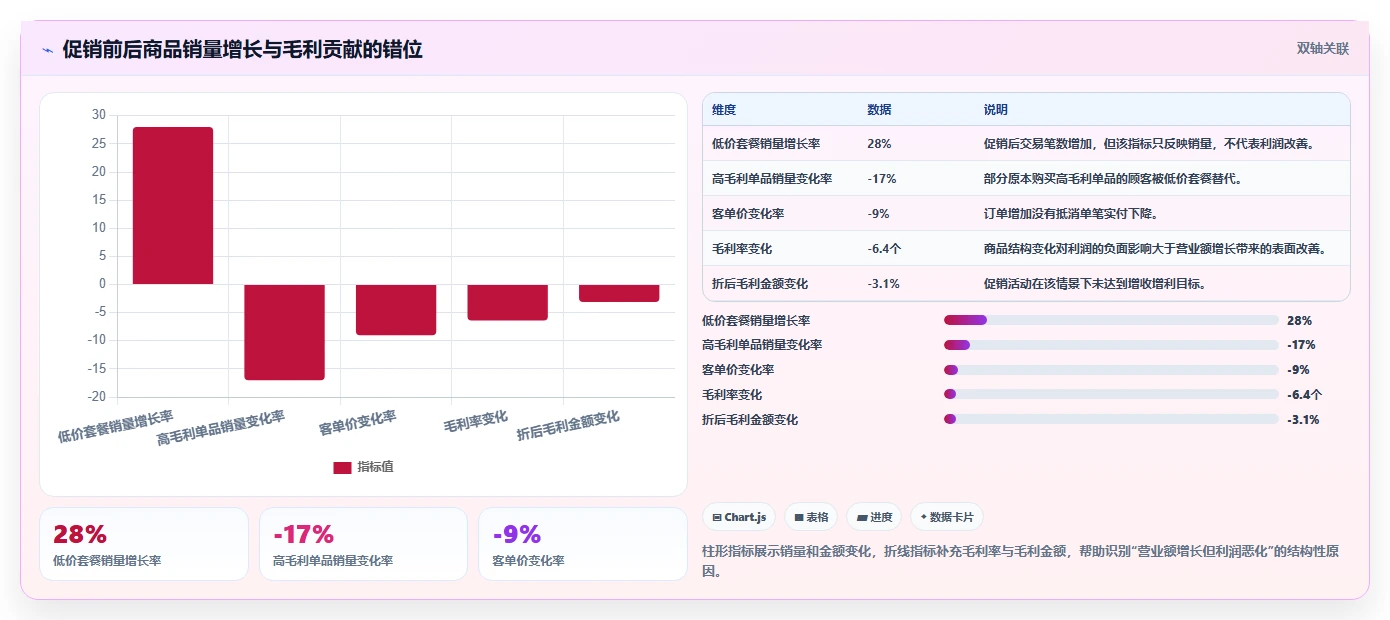Click the description 订单增加没有抵消单笔实付下降
Screen dimensions: 1390x620
pos(1072,214)
